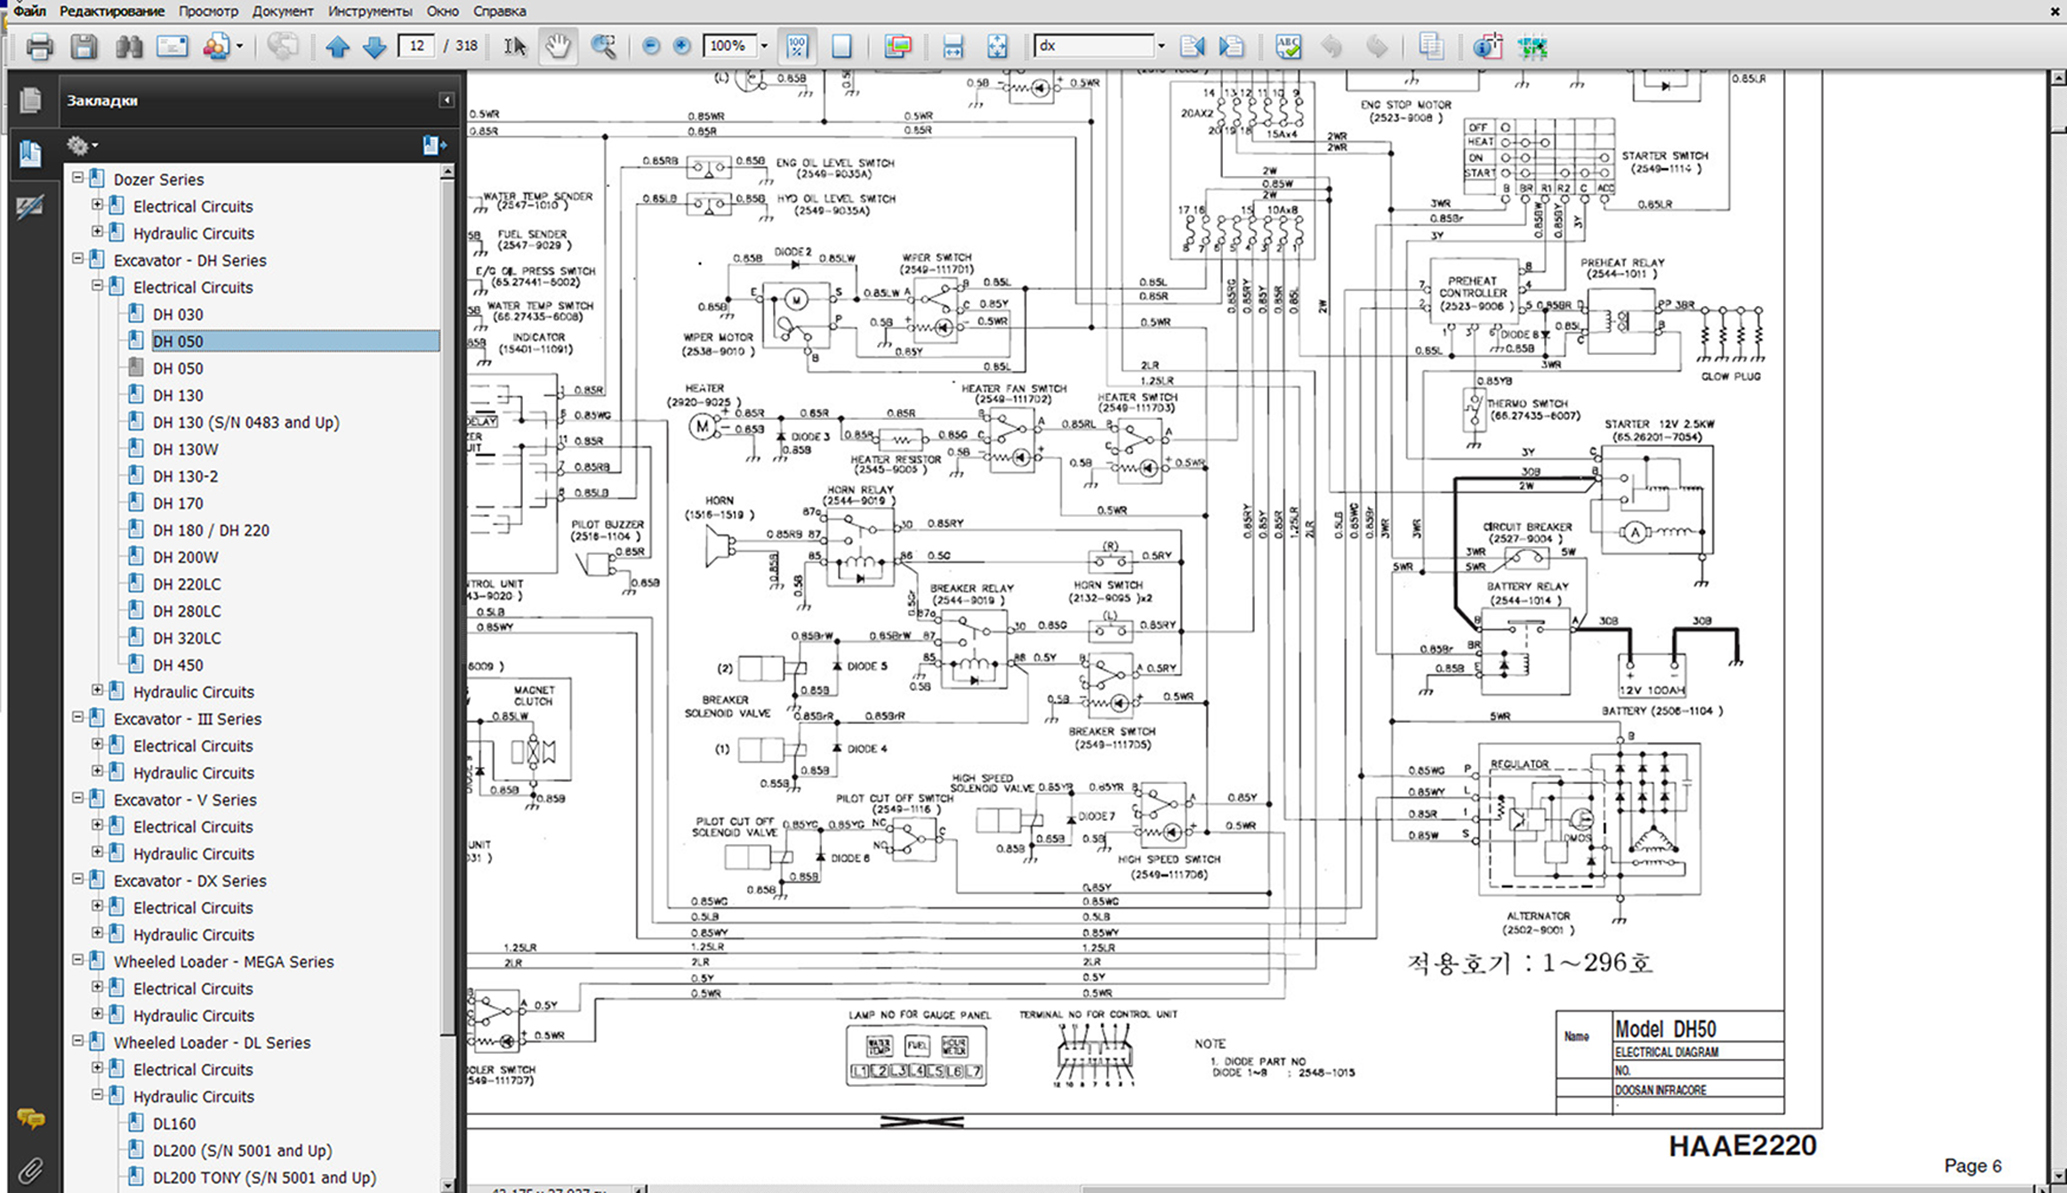Click the spell check ABC icon
Screen dimensions: 2067x1193
pos(1288,46)
